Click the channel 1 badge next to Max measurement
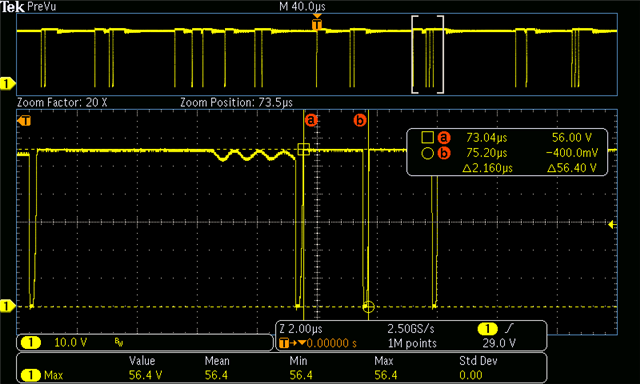 (30, 375)
